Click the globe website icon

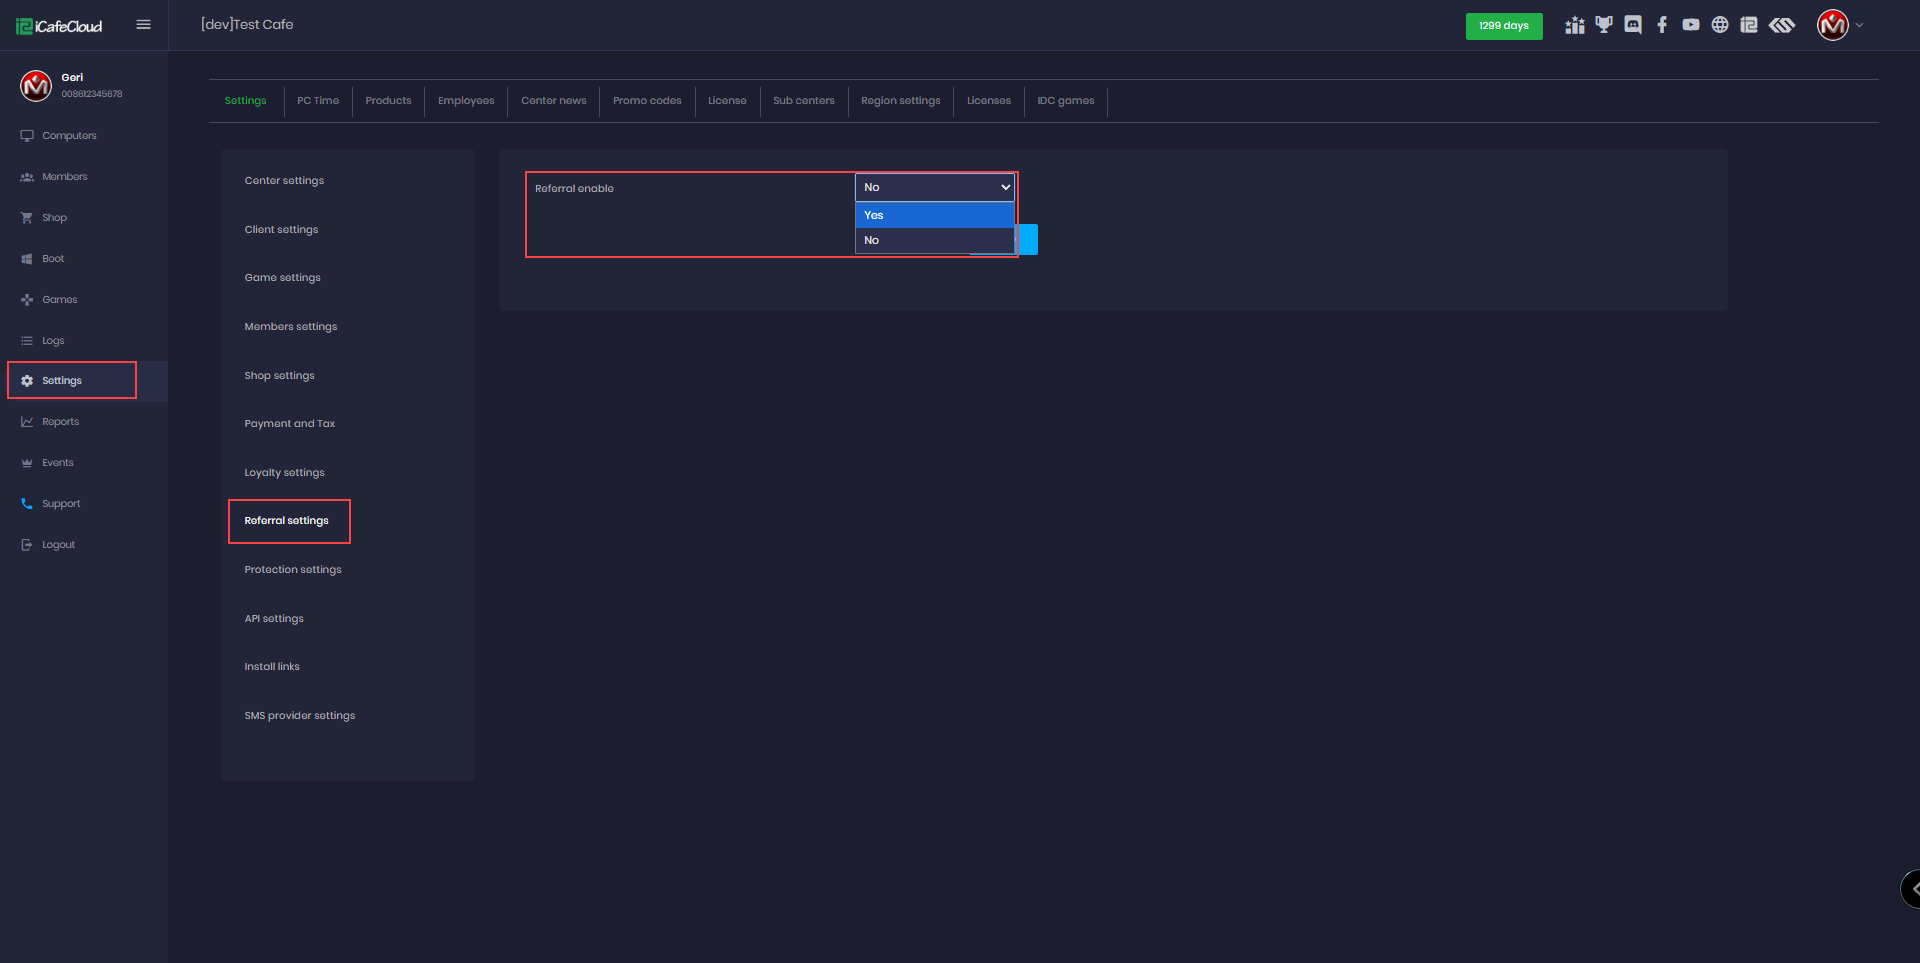point(1720,25)
